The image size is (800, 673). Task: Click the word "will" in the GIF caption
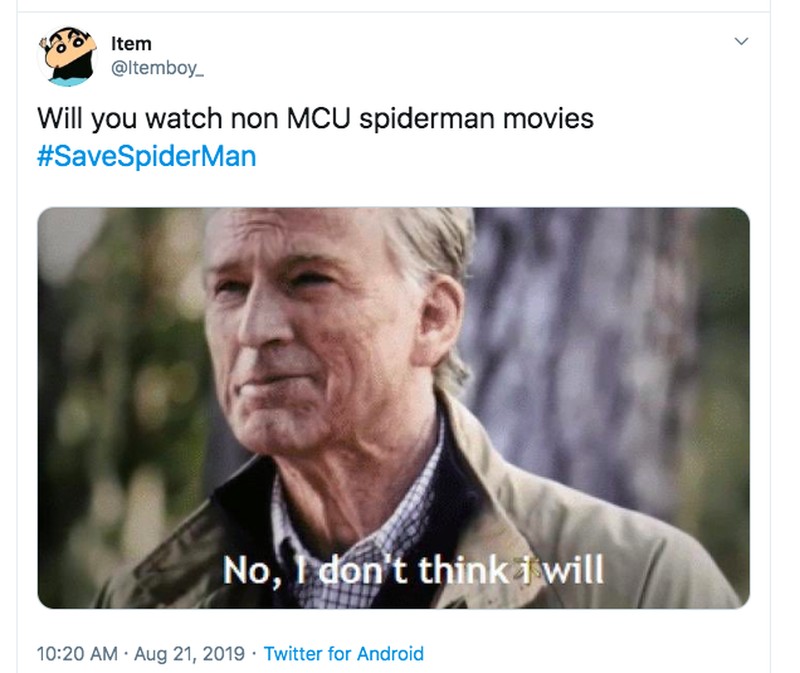[571, 570]
